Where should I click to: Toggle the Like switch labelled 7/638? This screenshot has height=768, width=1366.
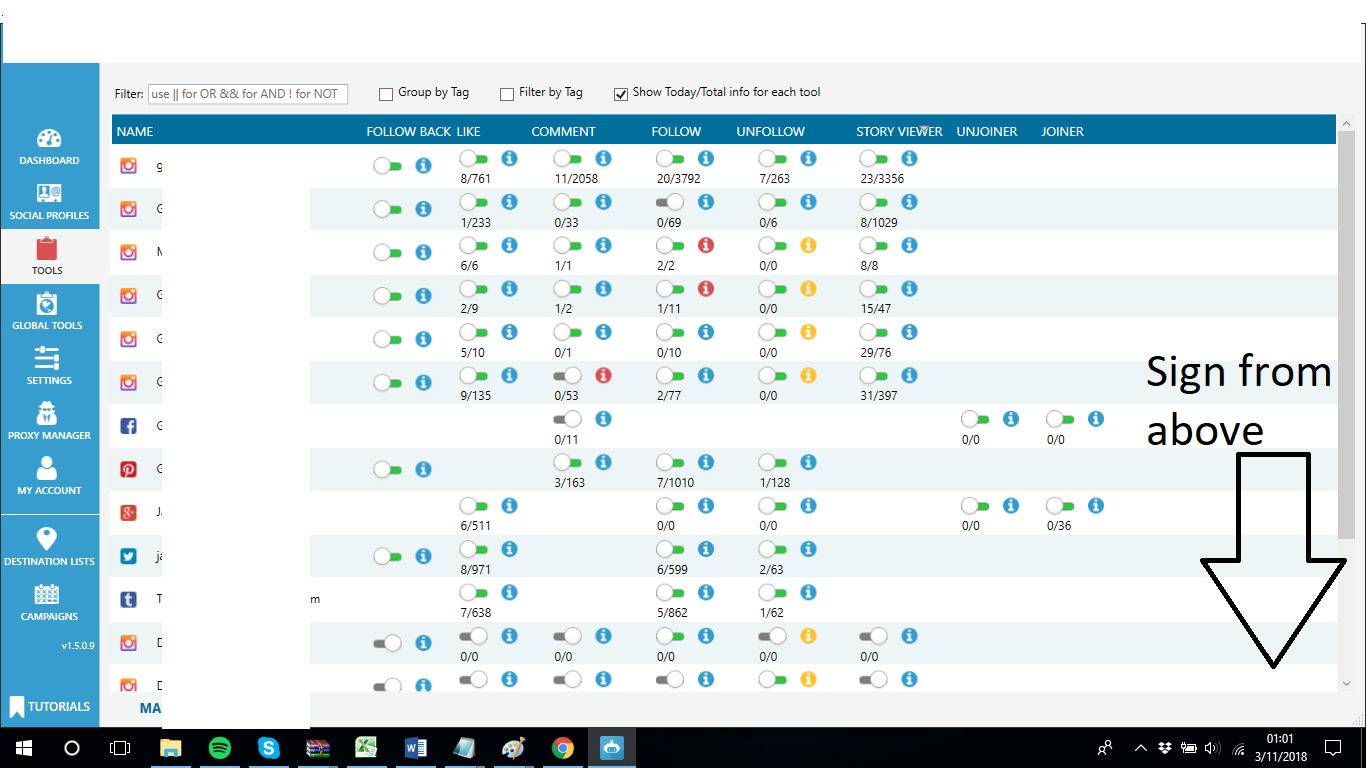[x=474, y=593]
